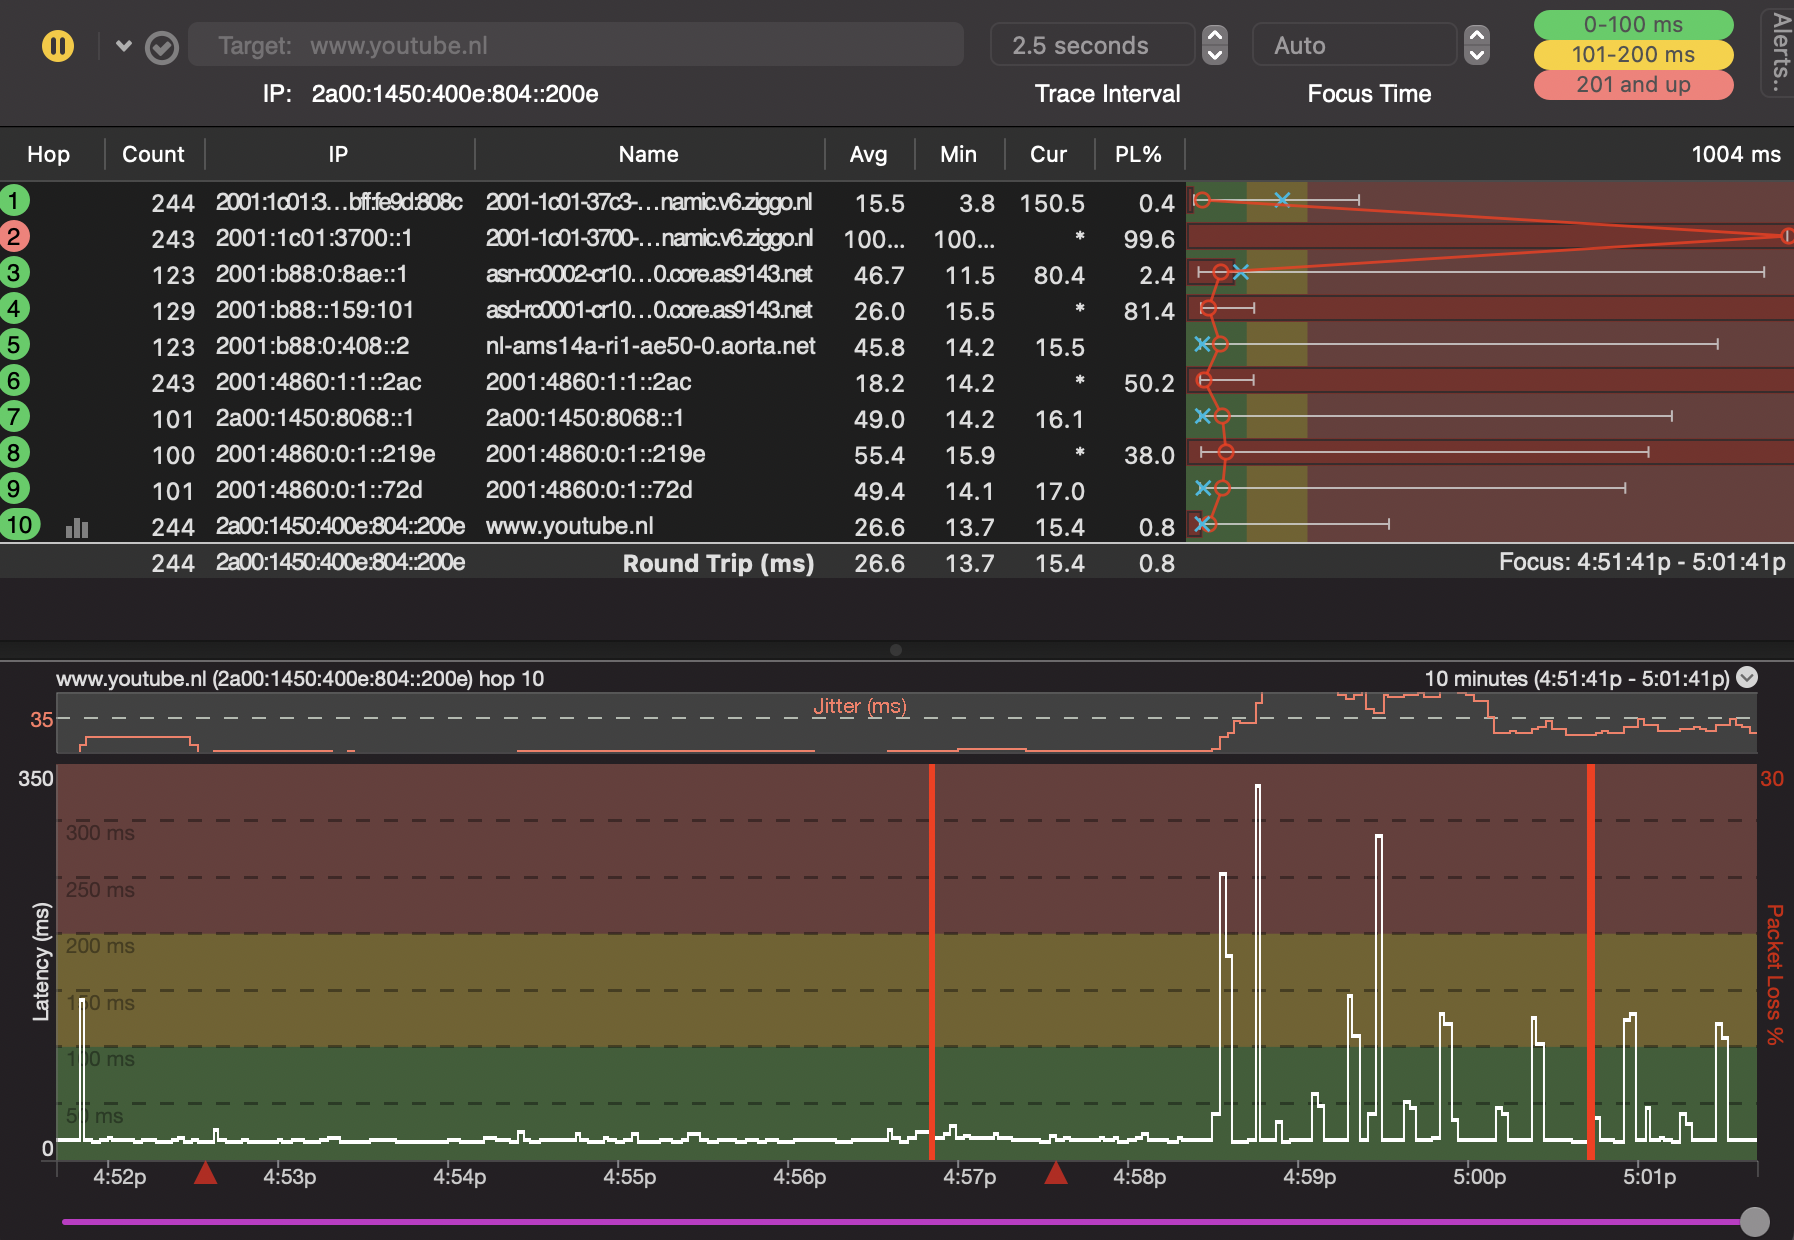Screen dimensions: 1794x1240
Task: Click the red triangle marker near 4:57p
Action: click(1055, 1173)
